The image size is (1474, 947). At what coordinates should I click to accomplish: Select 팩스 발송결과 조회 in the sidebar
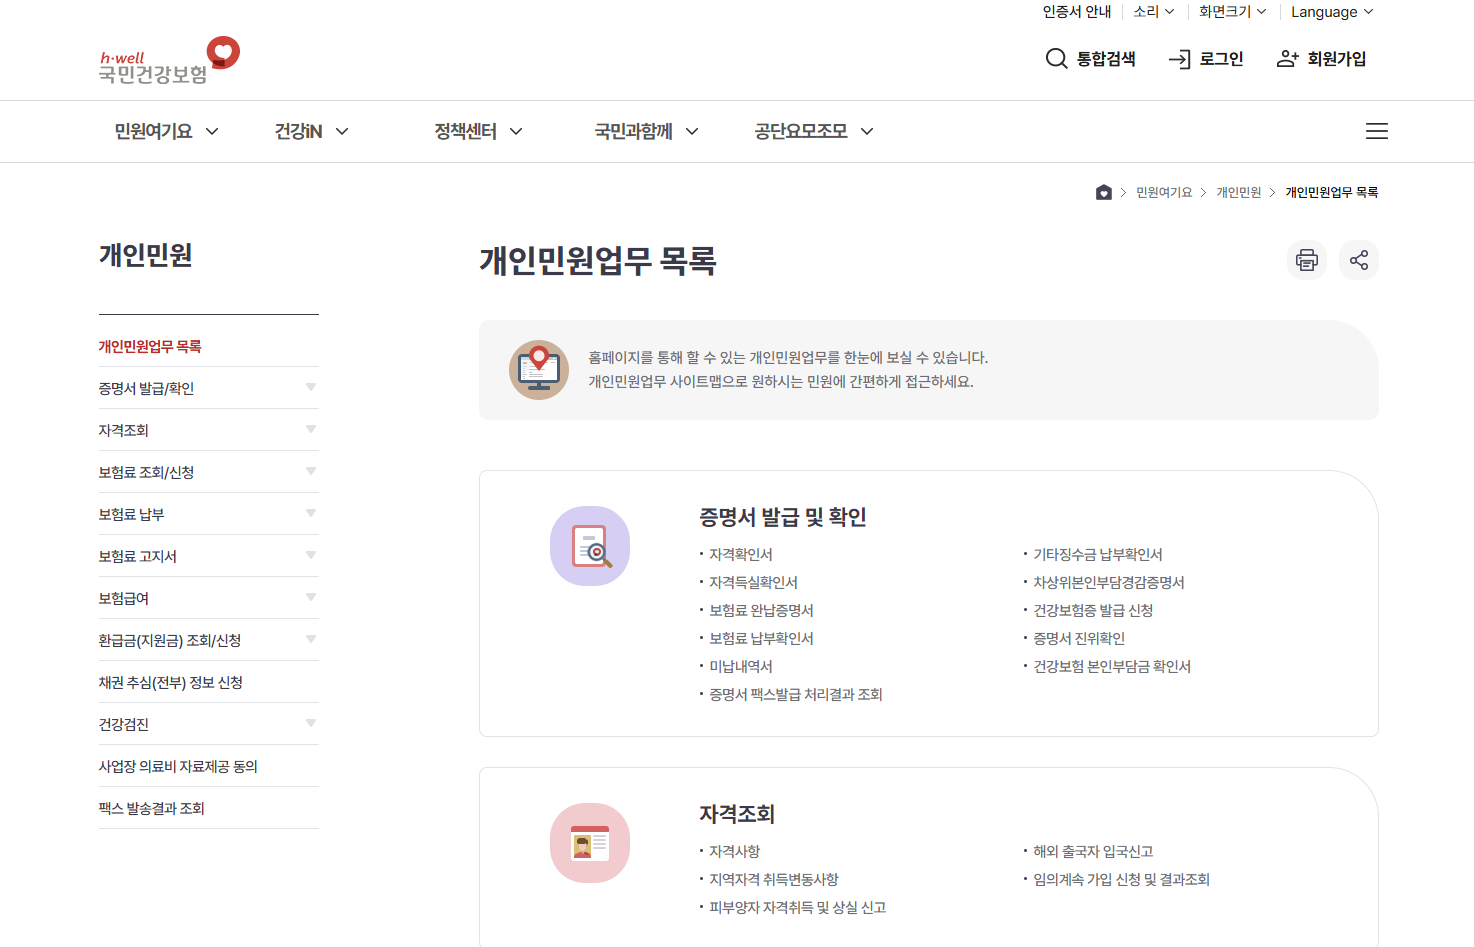click(152, 808)
